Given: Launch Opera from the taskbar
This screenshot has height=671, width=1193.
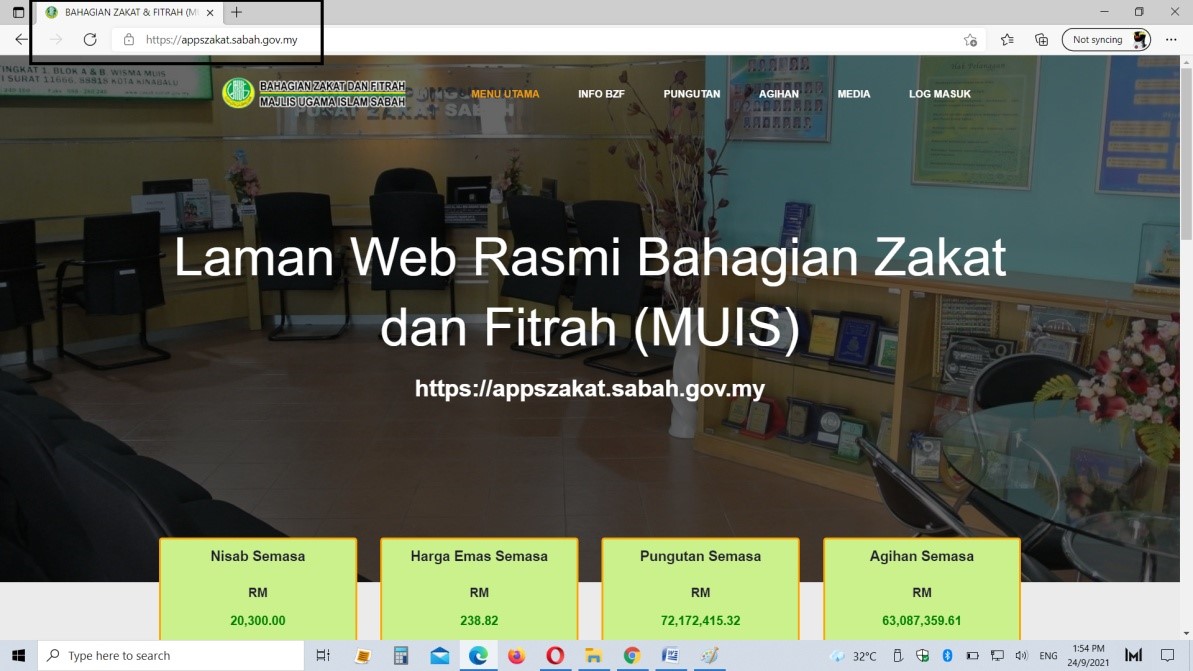Looking at the screenshot, I should 555,656.
